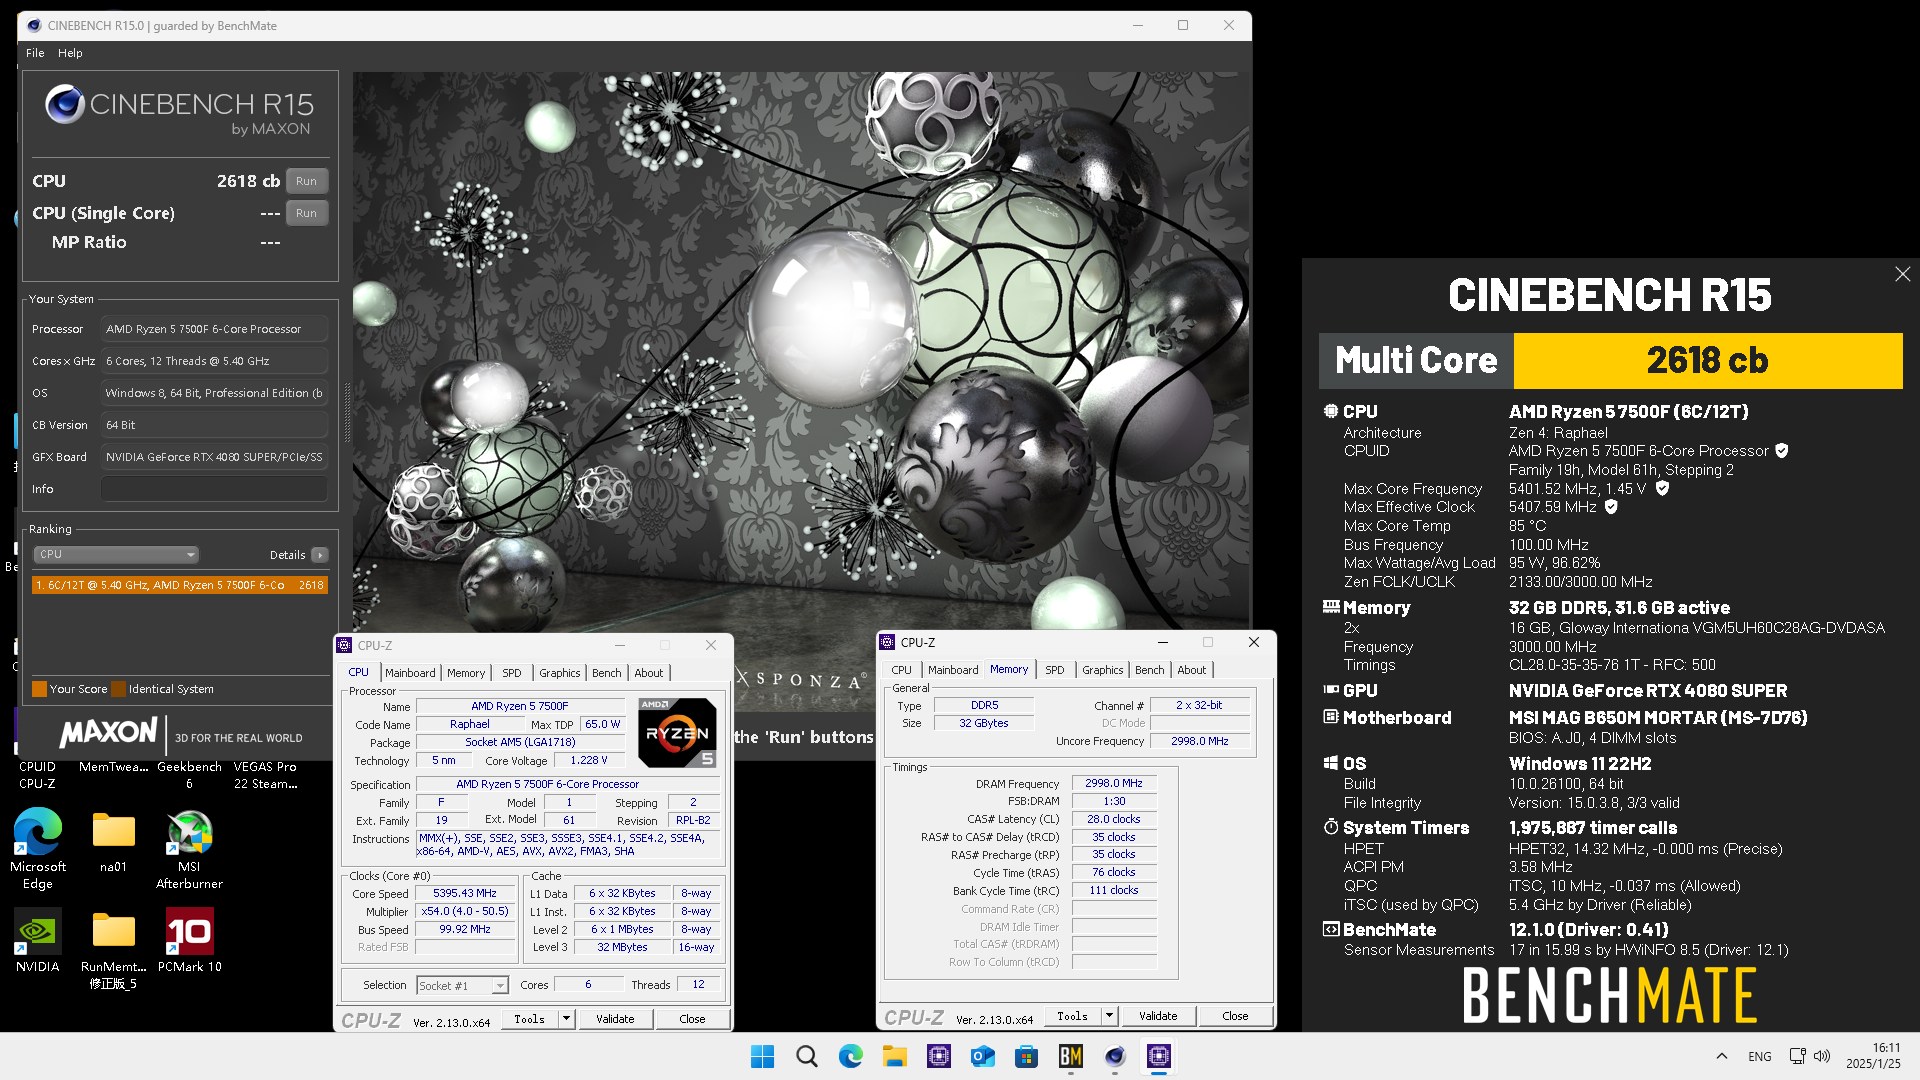Click the network icon in system tray

1797,1056
